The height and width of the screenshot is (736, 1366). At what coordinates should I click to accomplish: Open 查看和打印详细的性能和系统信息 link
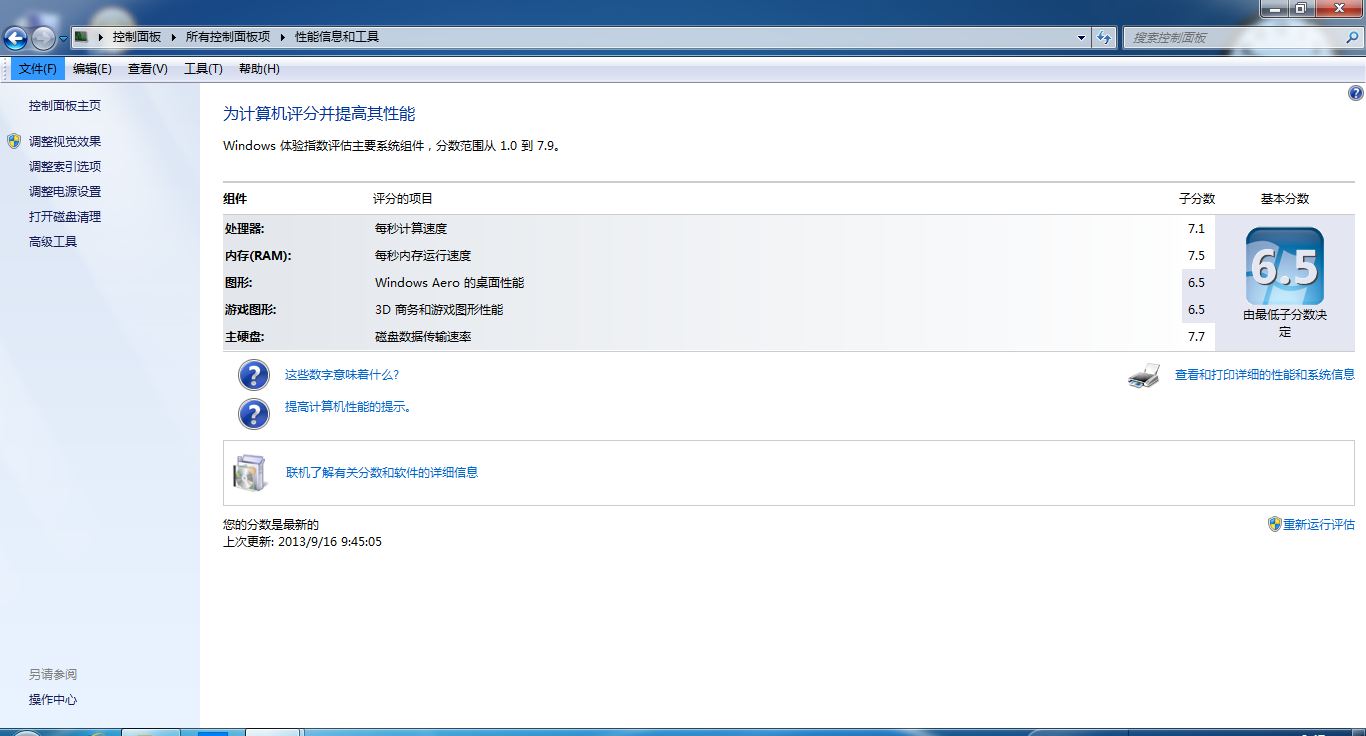(x=1265, y=374)
